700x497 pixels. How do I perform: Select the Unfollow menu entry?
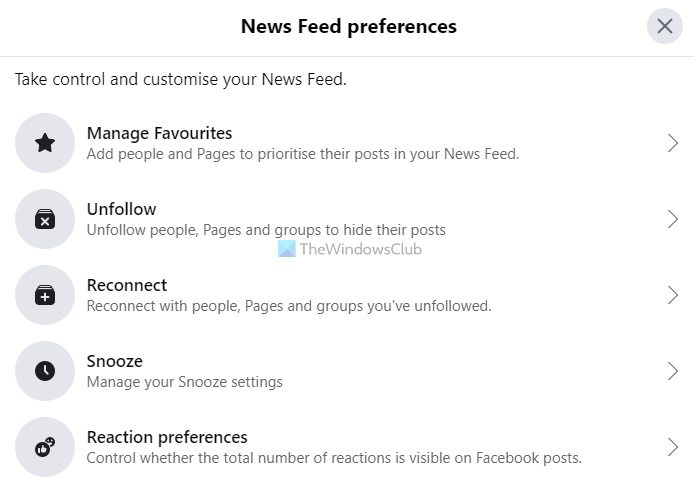(122, 209)
